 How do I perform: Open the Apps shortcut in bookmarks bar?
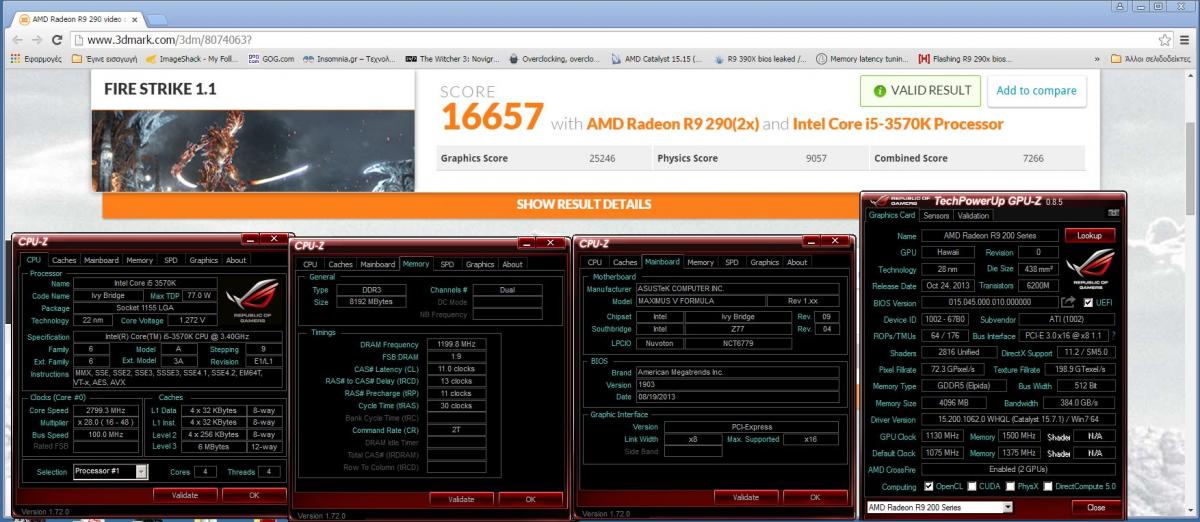36,59
